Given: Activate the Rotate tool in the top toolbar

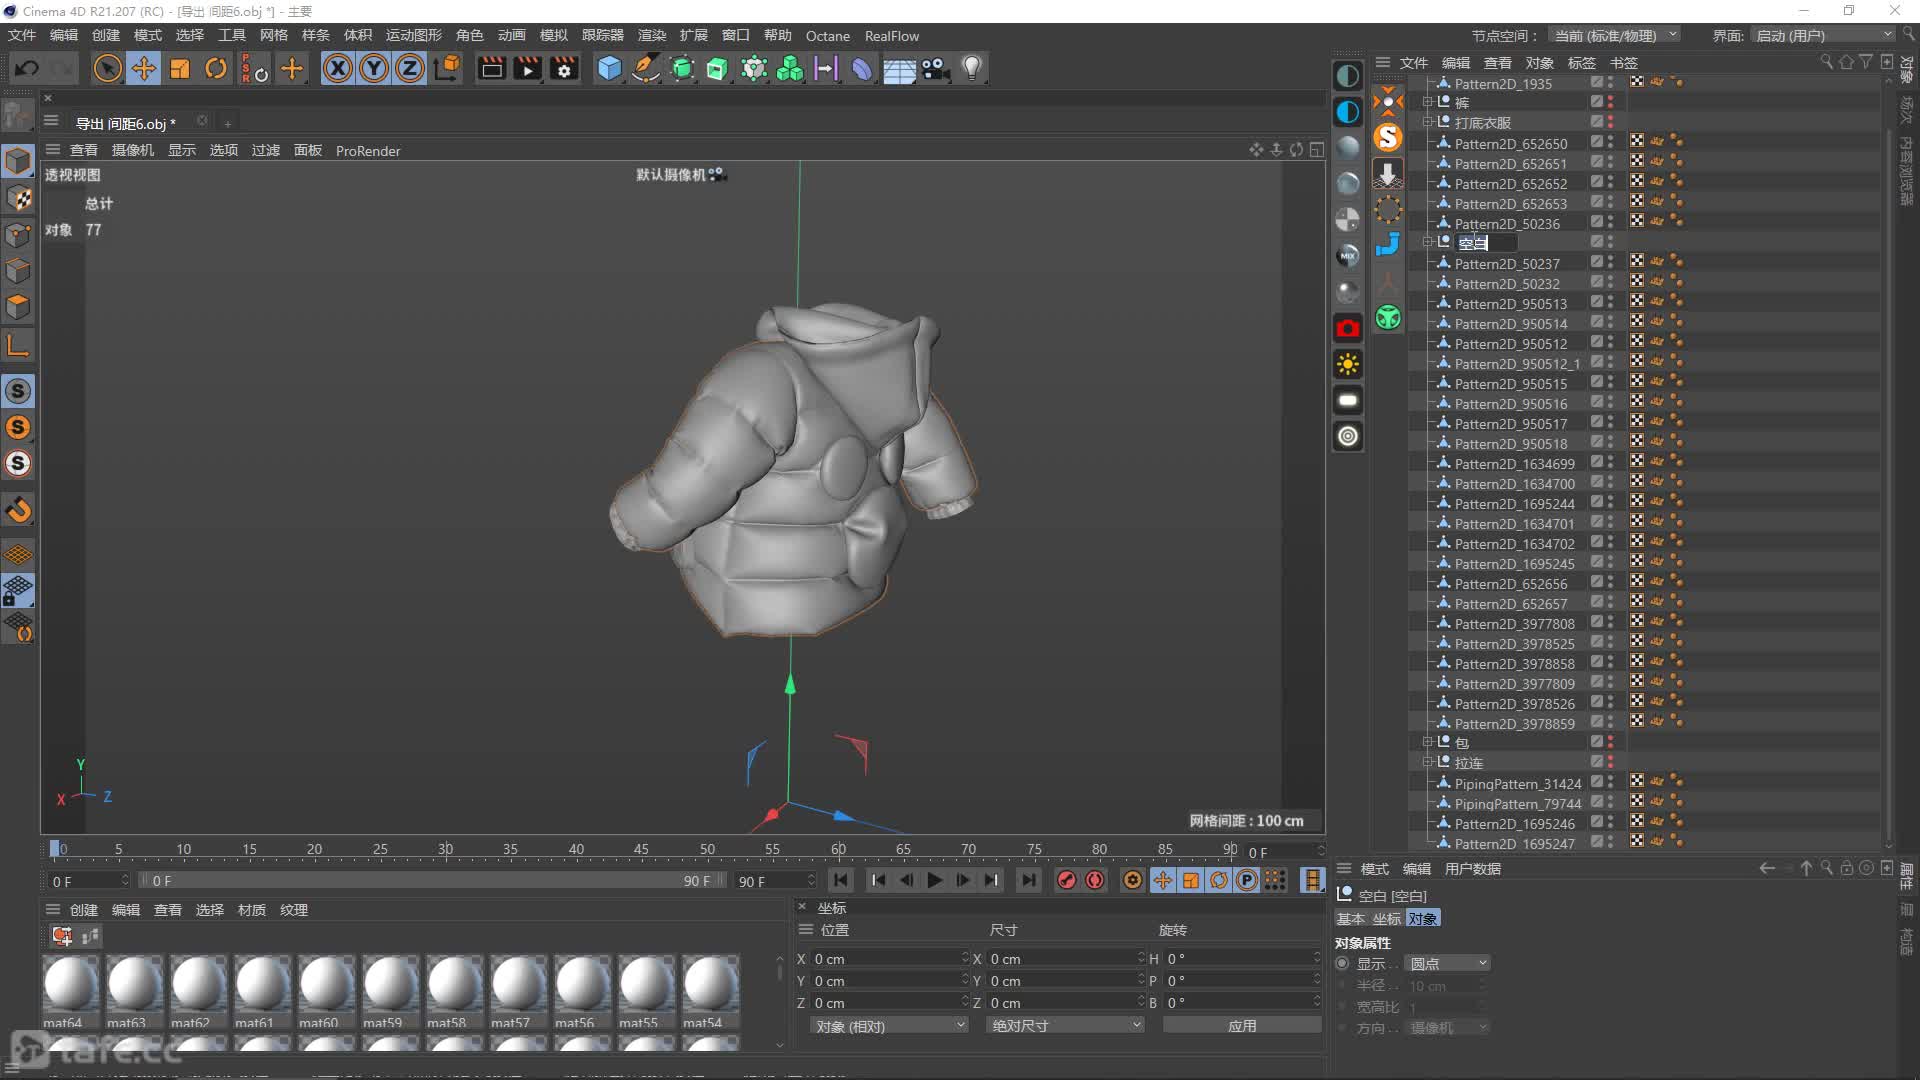Looking at the screenshot, I should (x=216, y=68).
